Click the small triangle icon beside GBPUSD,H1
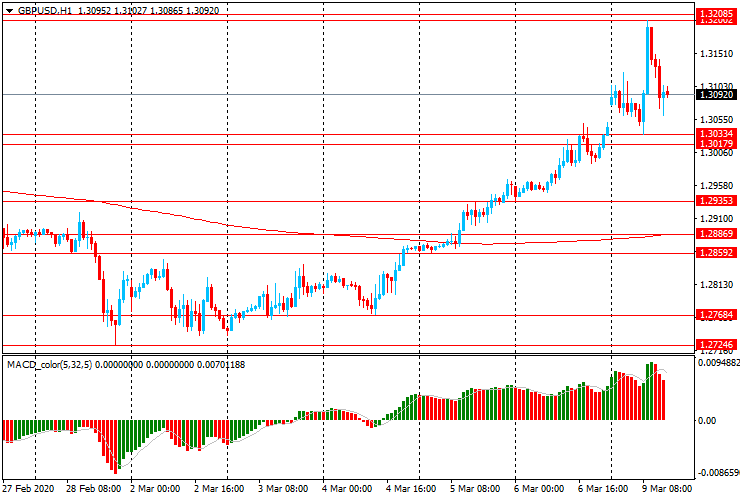Screen dimensions: 740x500 pos(8,10)
